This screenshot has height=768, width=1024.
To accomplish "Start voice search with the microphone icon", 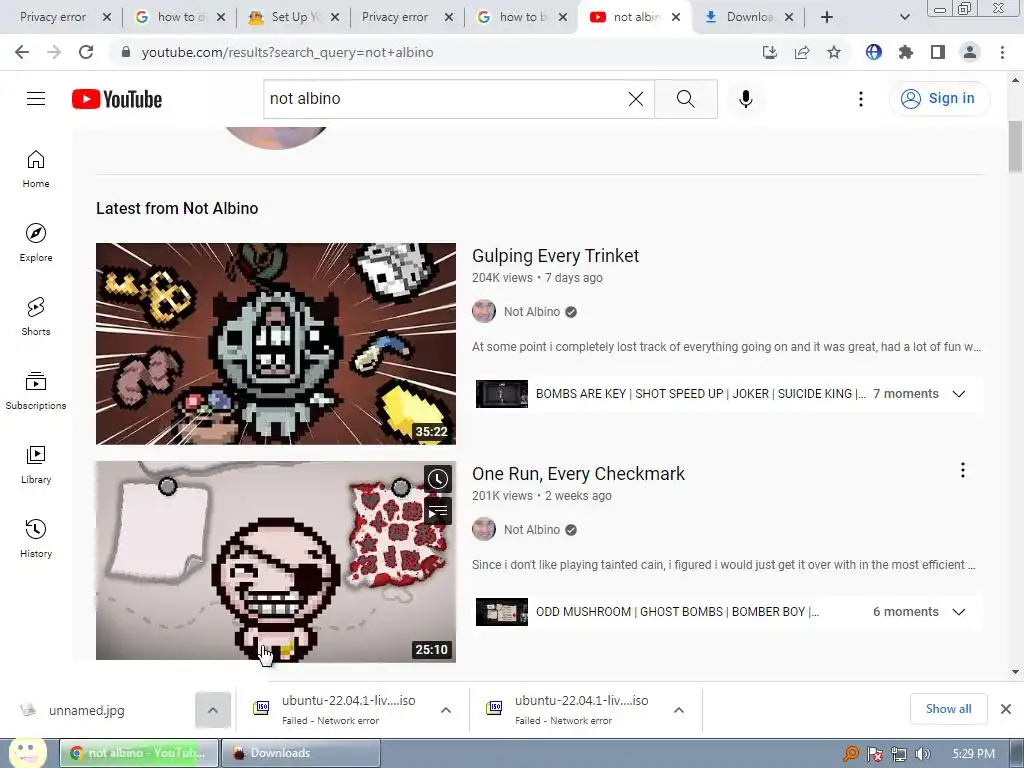I will 745,99.
